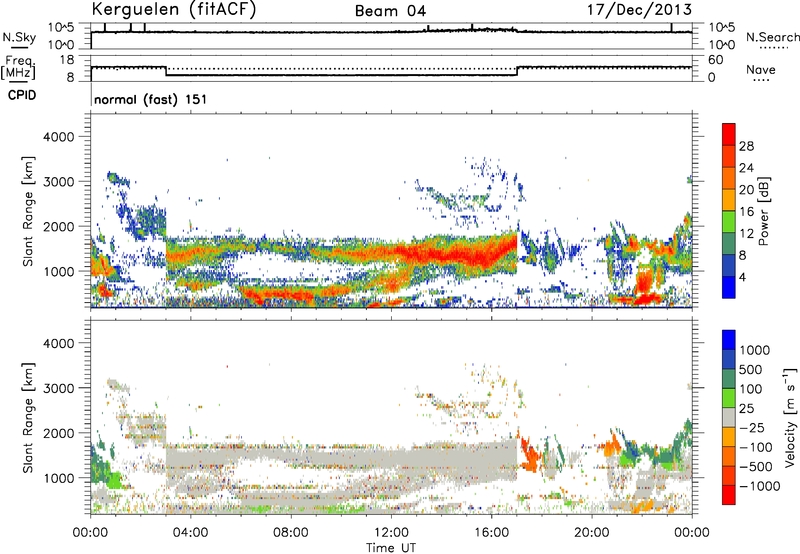Click the "08:00" time tick label
The image size is (800, 554).
click(291, 533)
